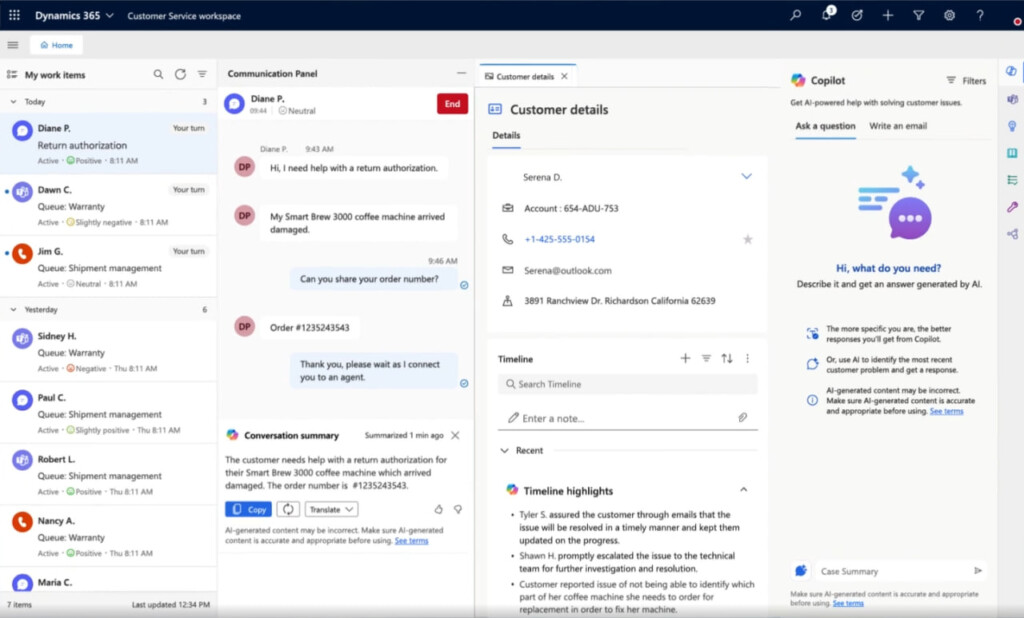Select the Order #1235243543 message
1024x618 pixels.
click(x=310, y=327)
